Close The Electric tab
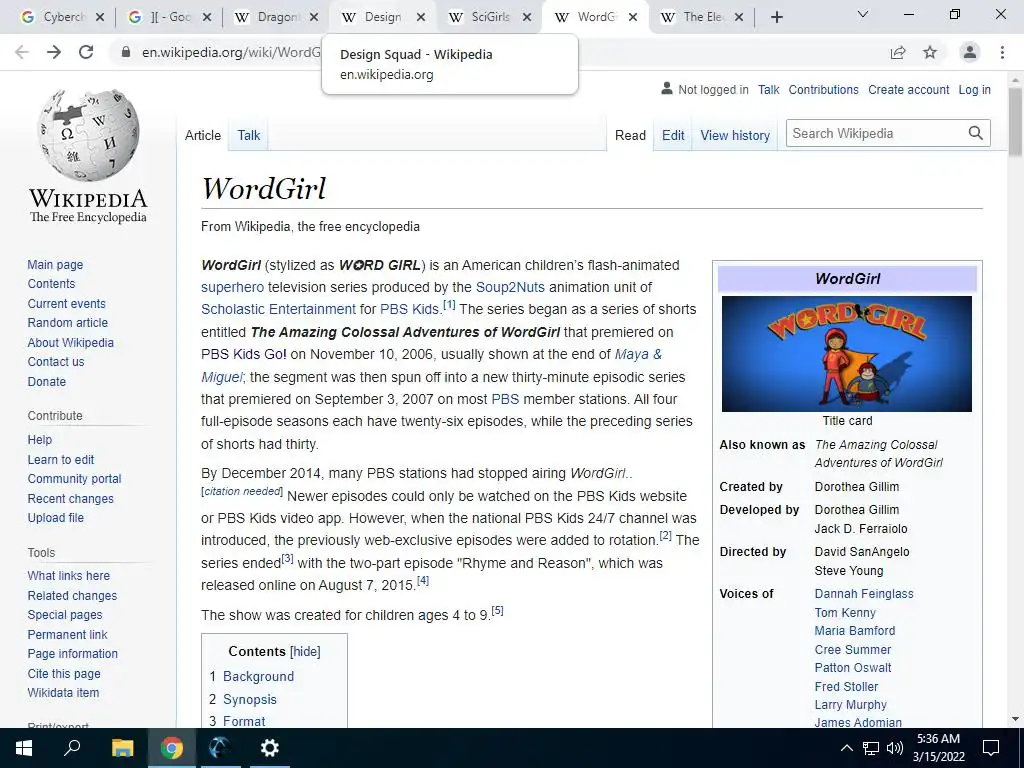This screenshot has width=1024, height=768. [739, 18]
